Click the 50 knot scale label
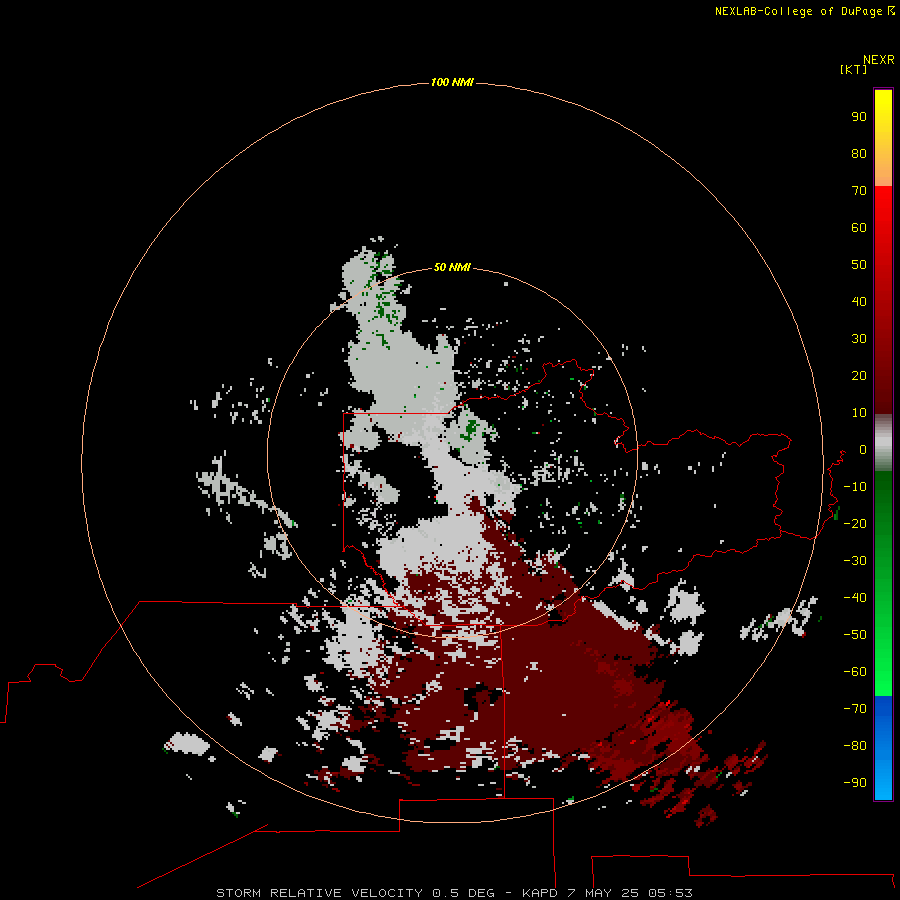The width and height of the screenshot is (900, 900). click(x=859, y=265)
